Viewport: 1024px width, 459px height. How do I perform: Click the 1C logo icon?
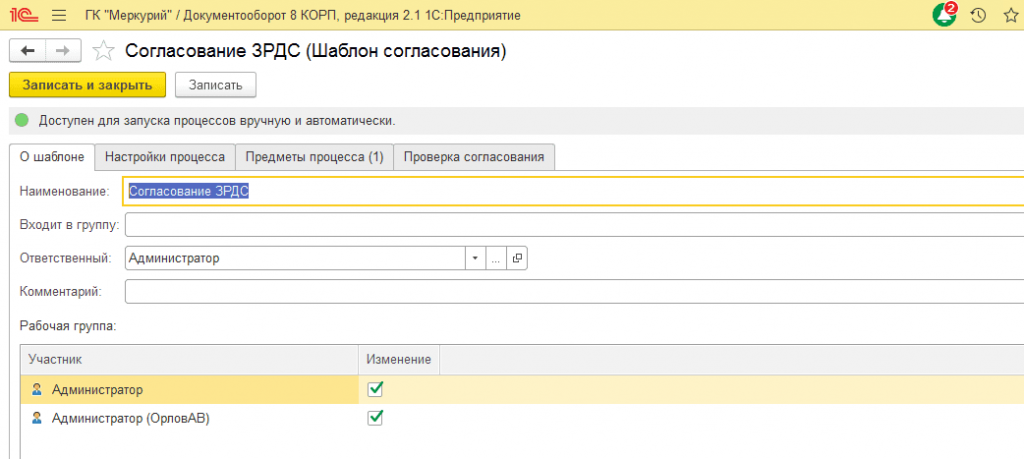pyautogui.click(x=25, y=15)
